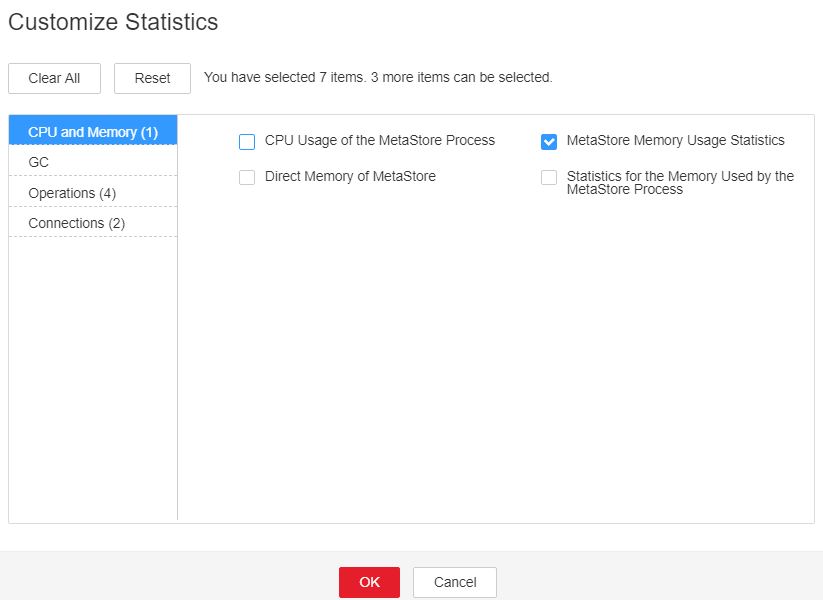This screenshot has height=600, width=823.
Task: Enable Direct Memory of MetaStore checkbox
Action: [247, 177]
